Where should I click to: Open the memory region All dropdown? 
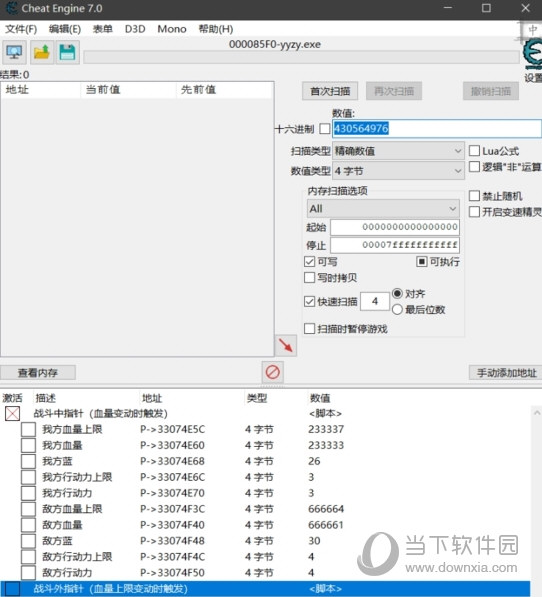click(383, 209)
